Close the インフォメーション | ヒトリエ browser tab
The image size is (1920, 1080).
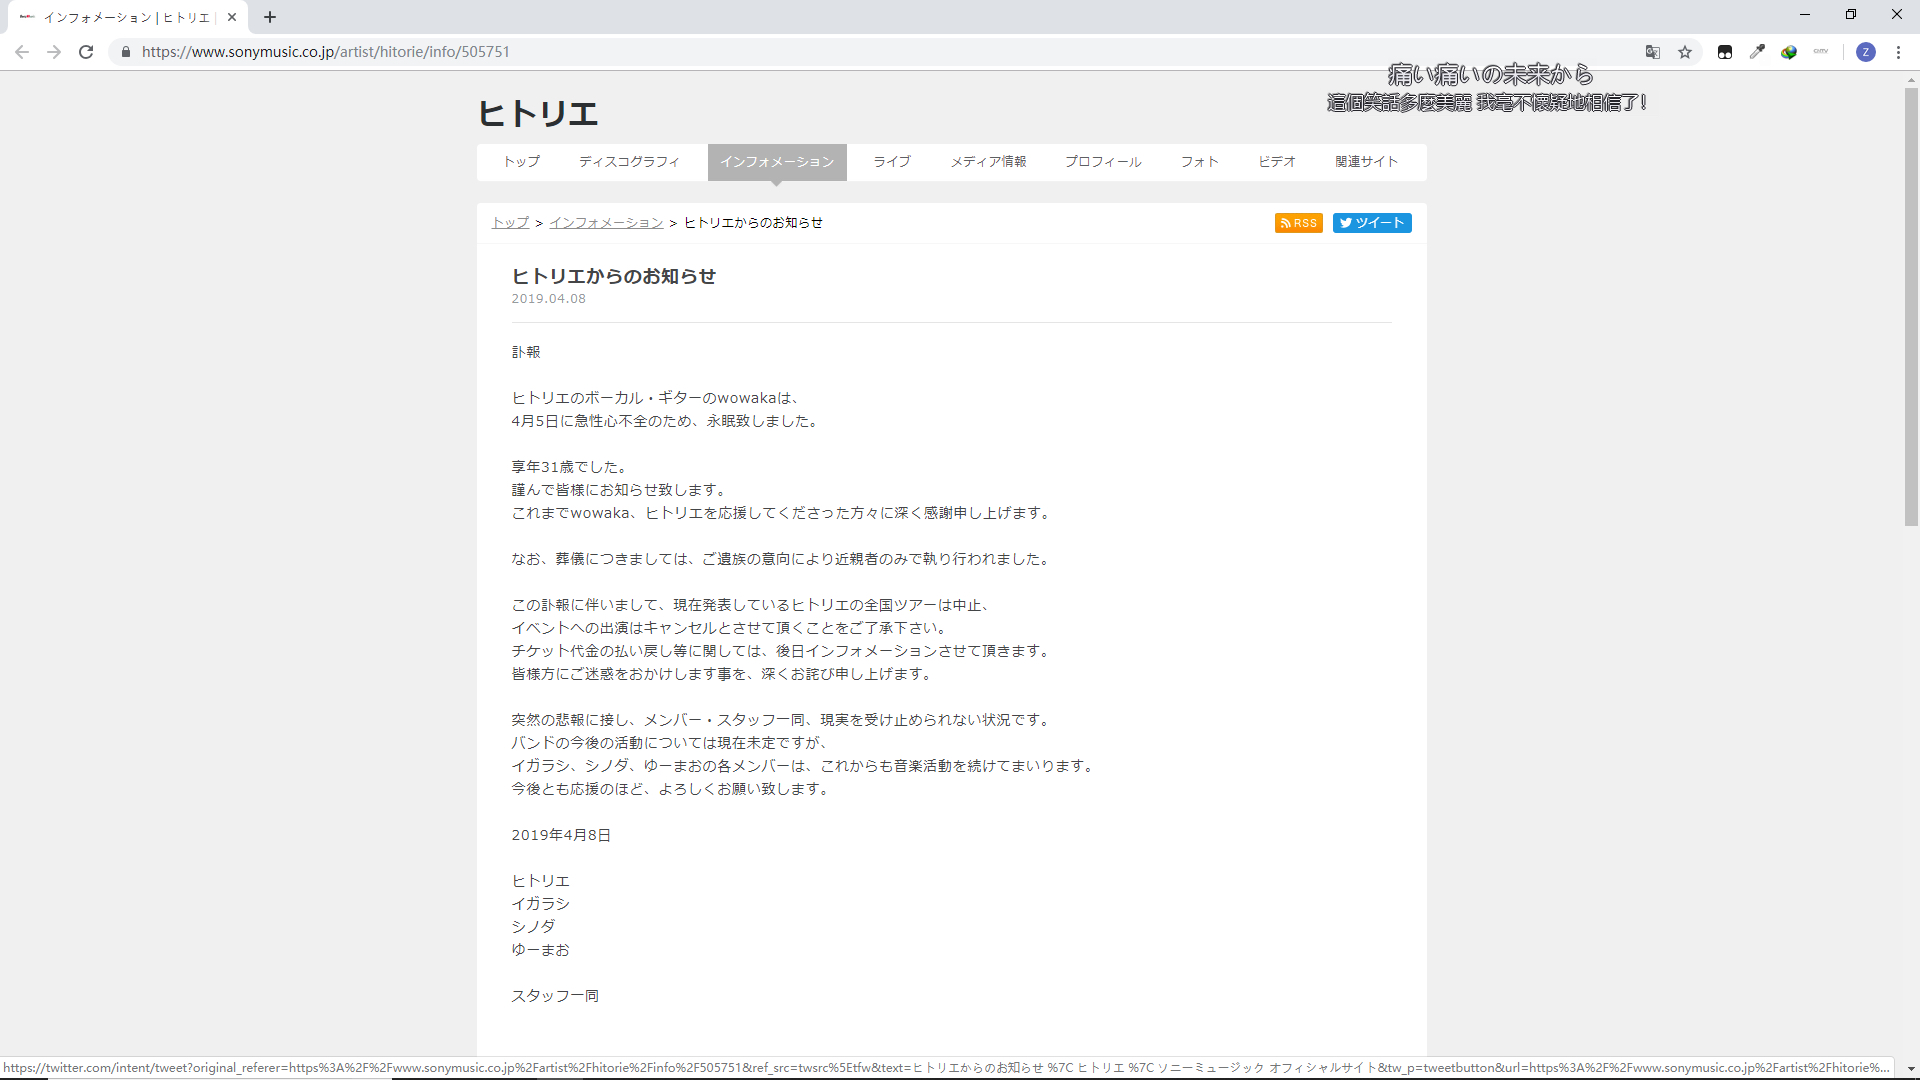[232, 17]
